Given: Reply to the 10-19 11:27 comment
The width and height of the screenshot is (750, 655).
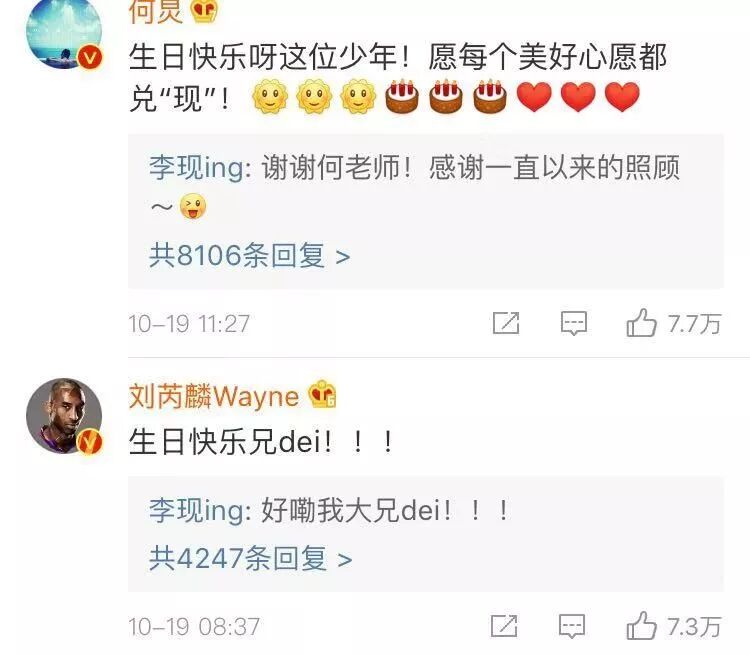Looking at the screenshot, I should coord(574,323).
